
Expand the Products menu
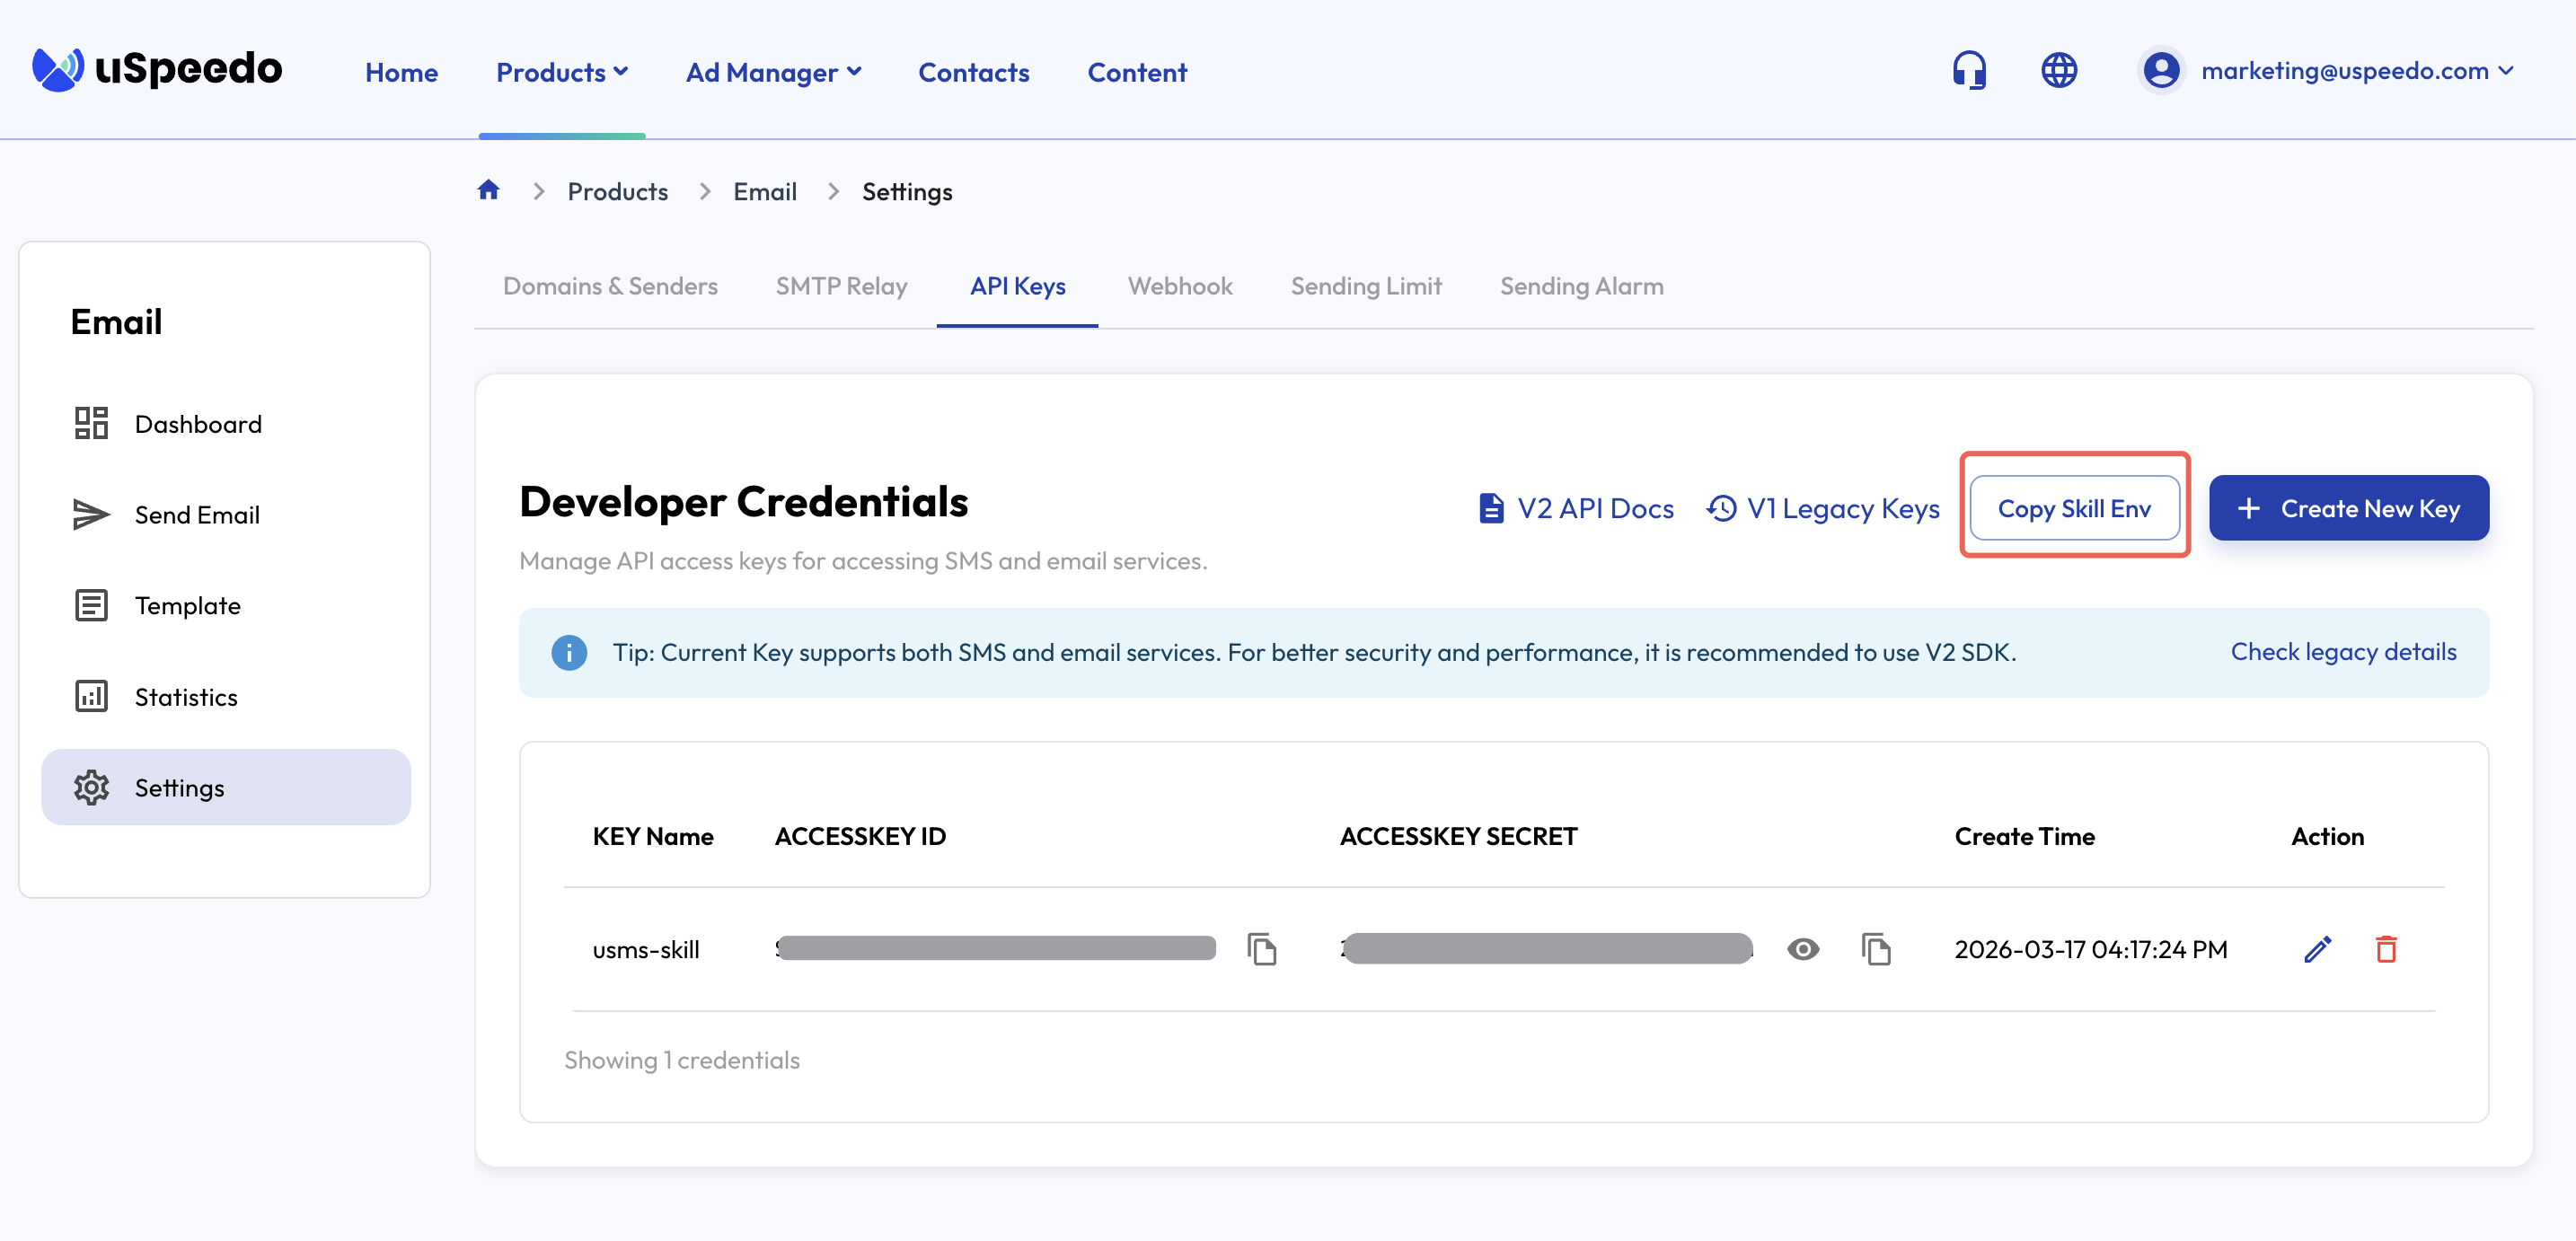(562, 72)
